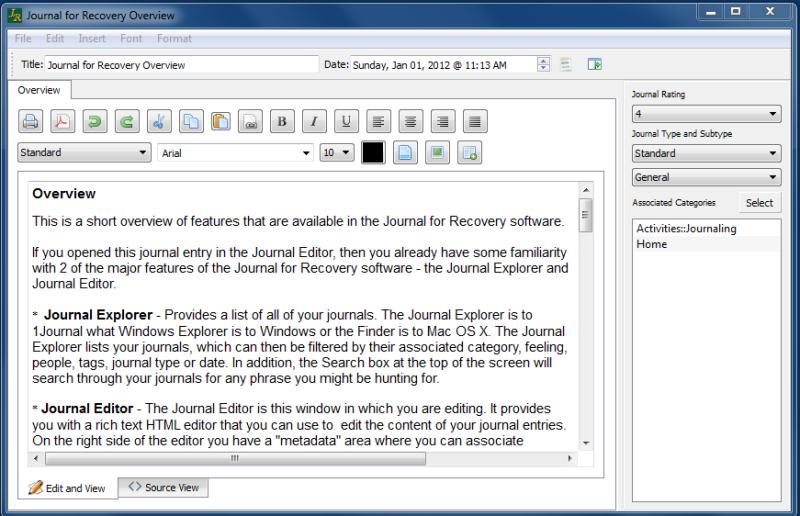Open the Insert menu

pos(92,39)
